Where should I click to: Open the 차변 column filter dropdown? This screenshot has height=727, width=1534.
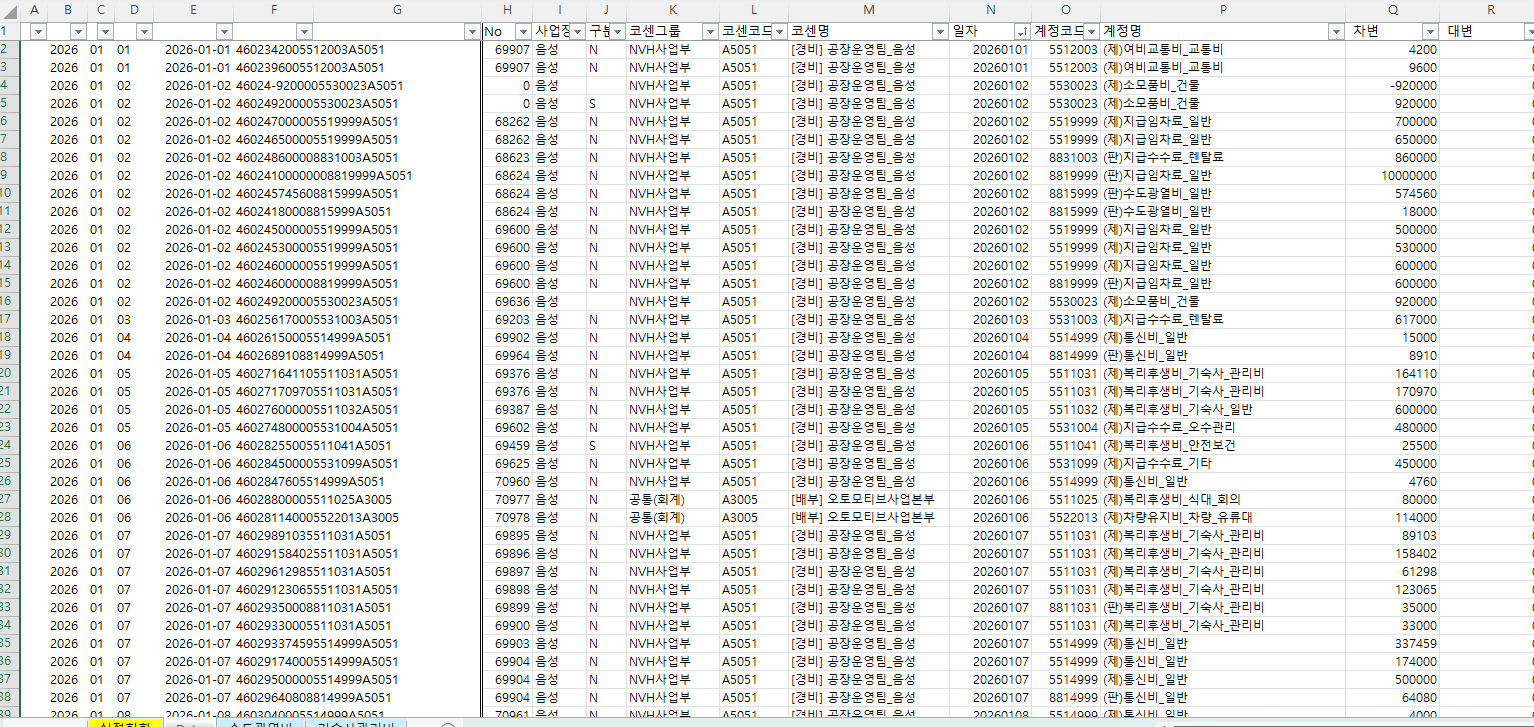tap(1429, 32)
